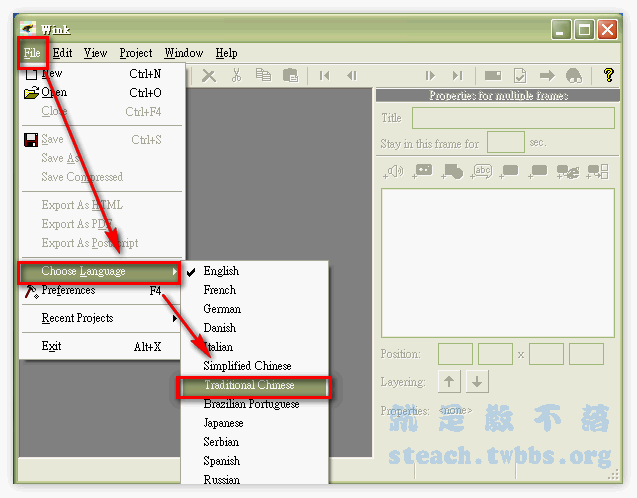
Task: Click the render toolbar icon beside help
Action: tap(574, 76)
